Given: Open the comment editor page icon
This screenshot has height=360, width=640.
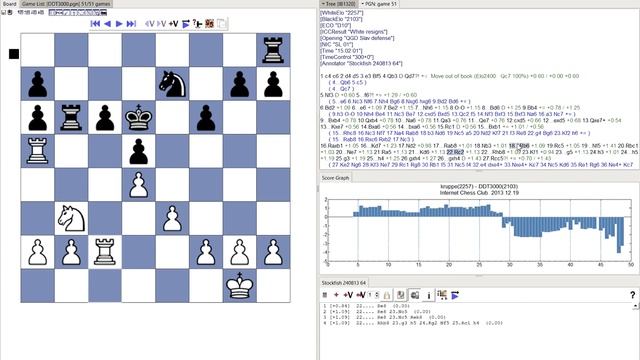Looking at the screenshot, I should point(221,24).
